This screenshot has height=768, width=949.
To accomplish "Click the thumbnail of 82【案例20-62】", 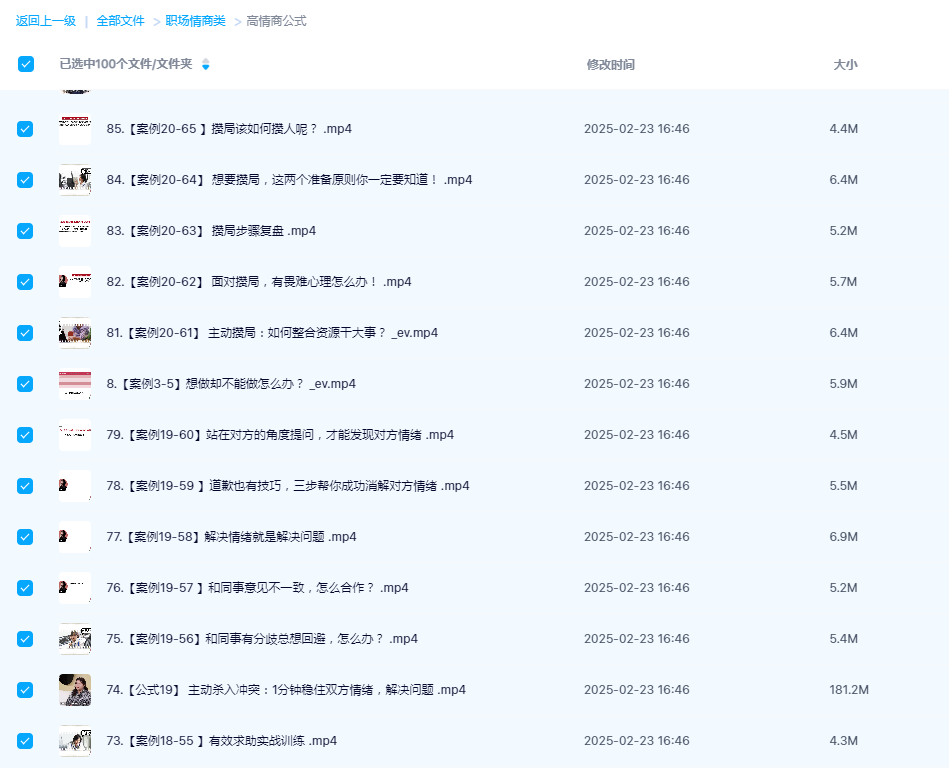I will pos(75,281).
